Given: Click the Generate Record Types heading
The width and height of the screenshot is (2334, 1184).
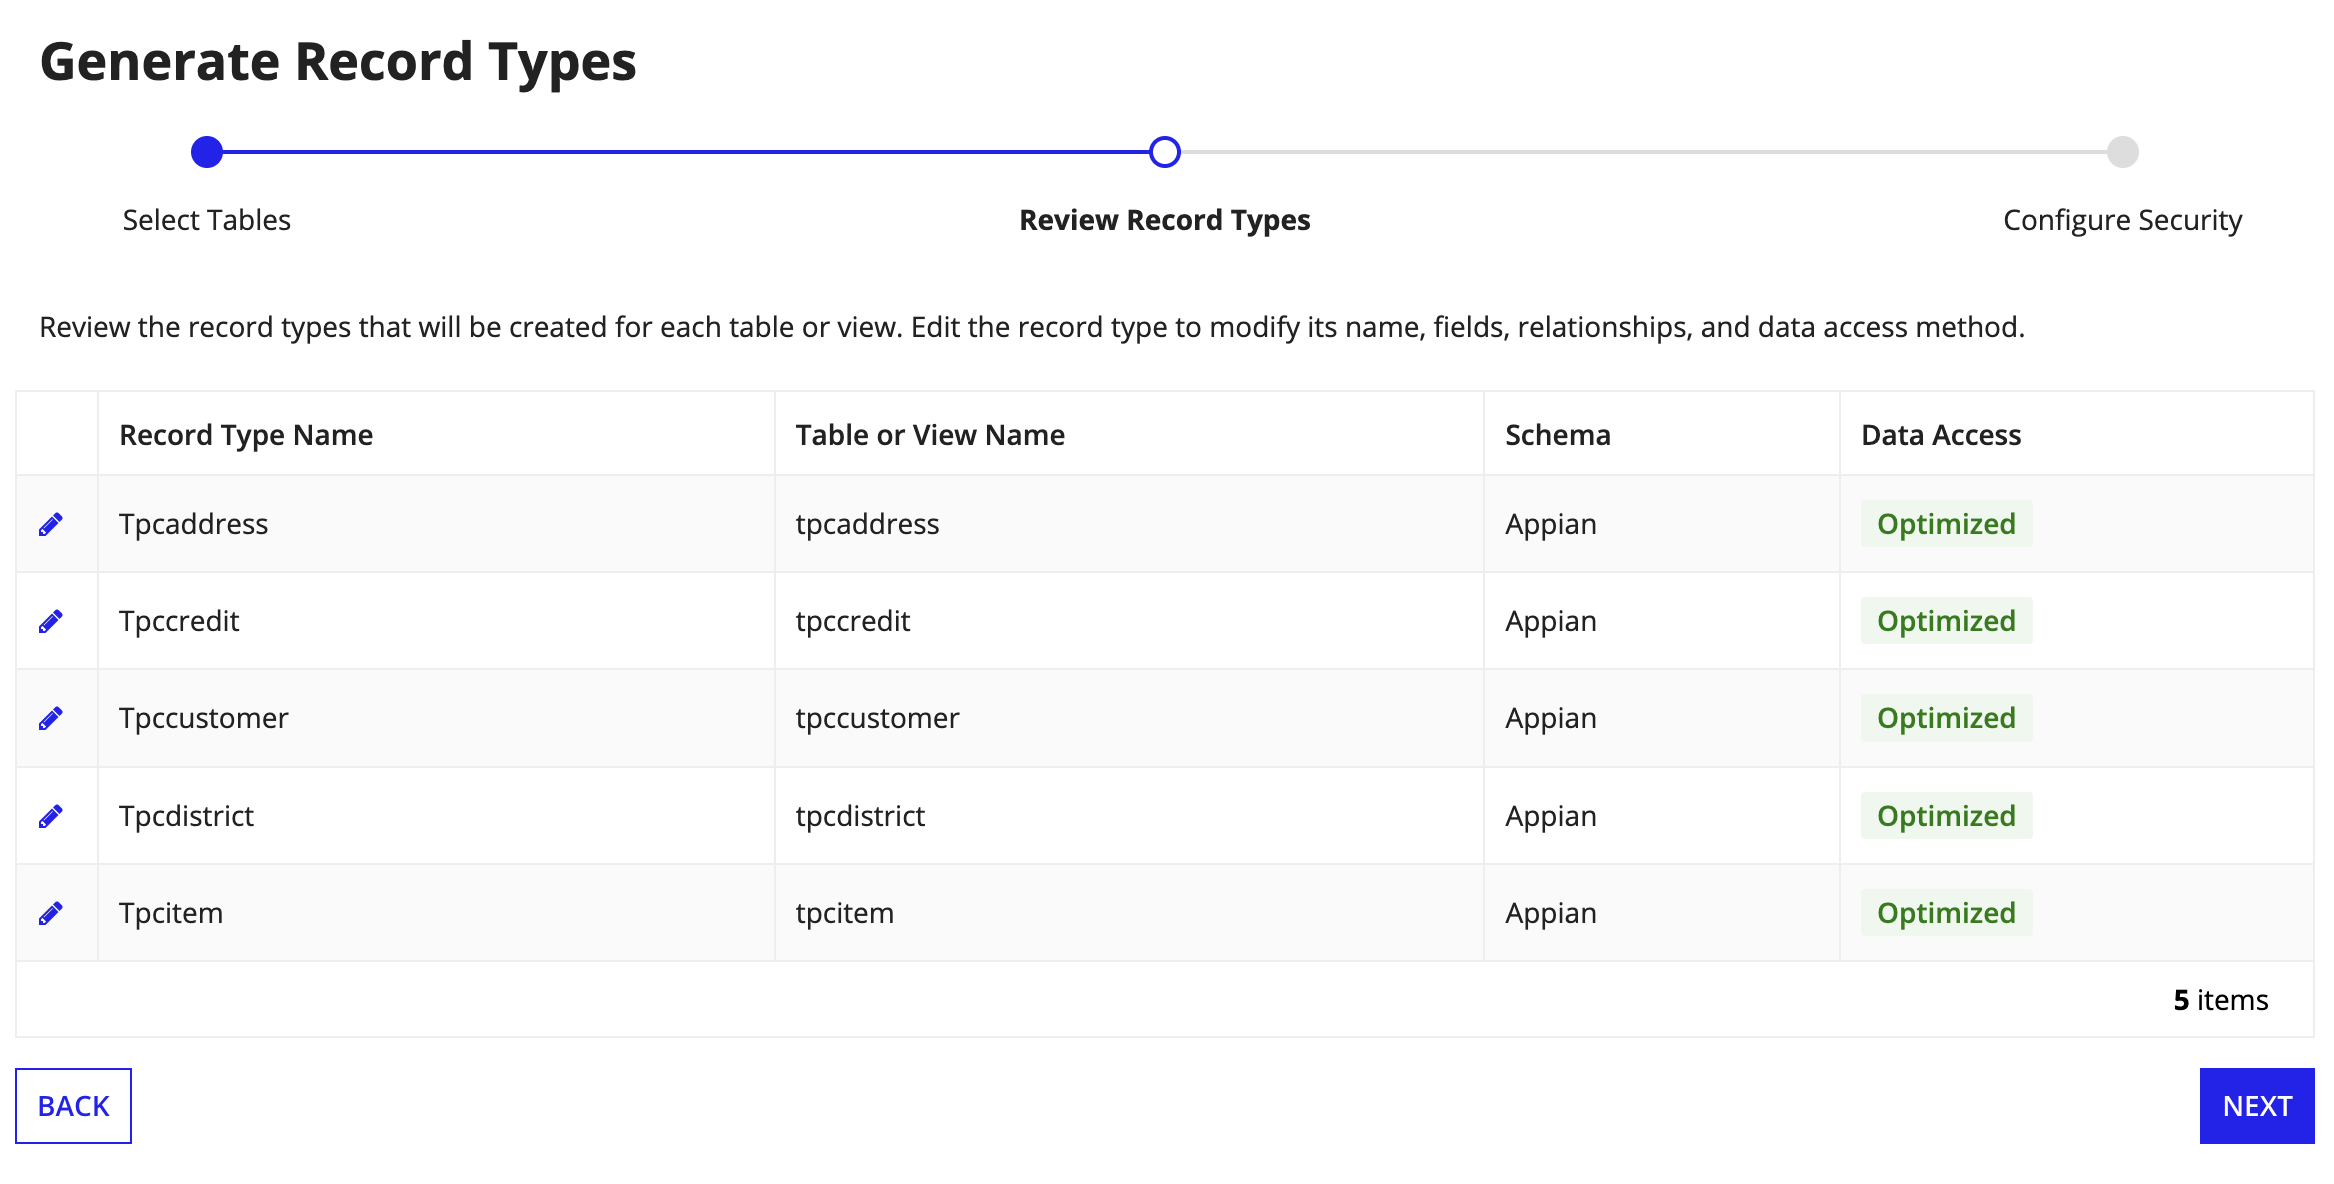Looking at the screenshot, I should [338, 62].
